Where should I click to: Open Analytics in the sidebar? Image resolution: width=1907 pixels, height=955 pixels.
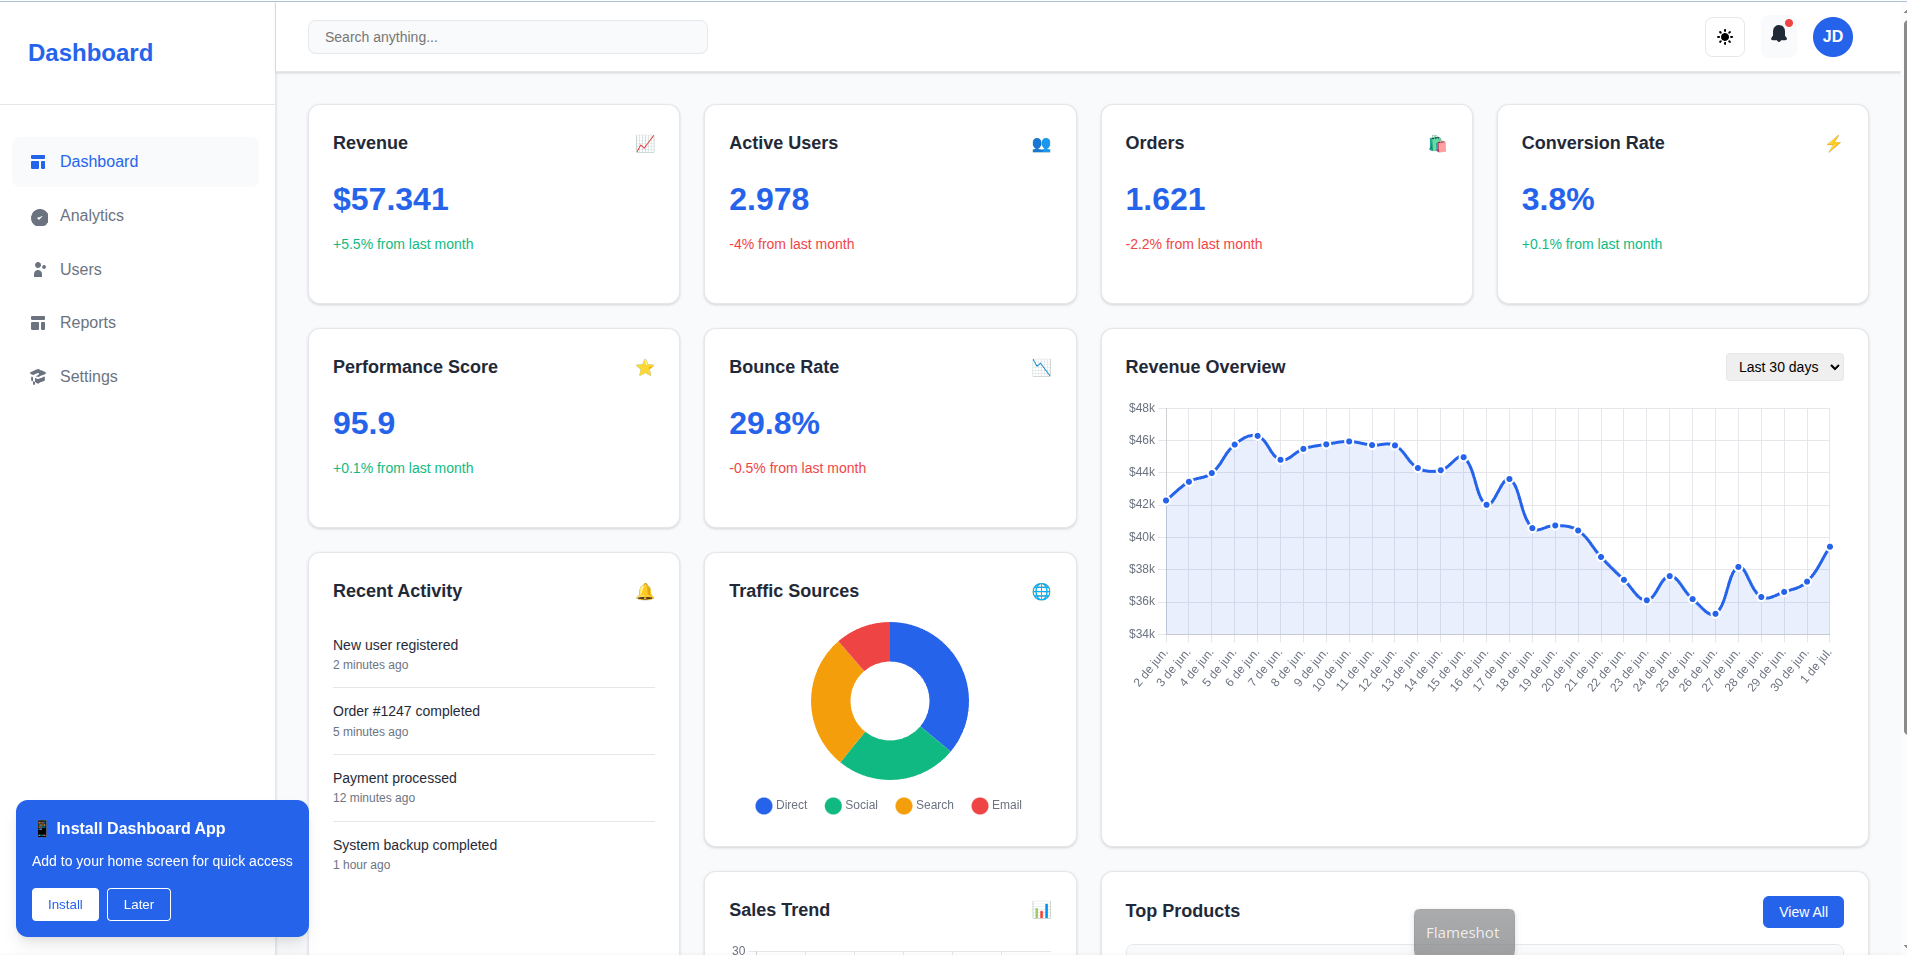coord(135,216)
